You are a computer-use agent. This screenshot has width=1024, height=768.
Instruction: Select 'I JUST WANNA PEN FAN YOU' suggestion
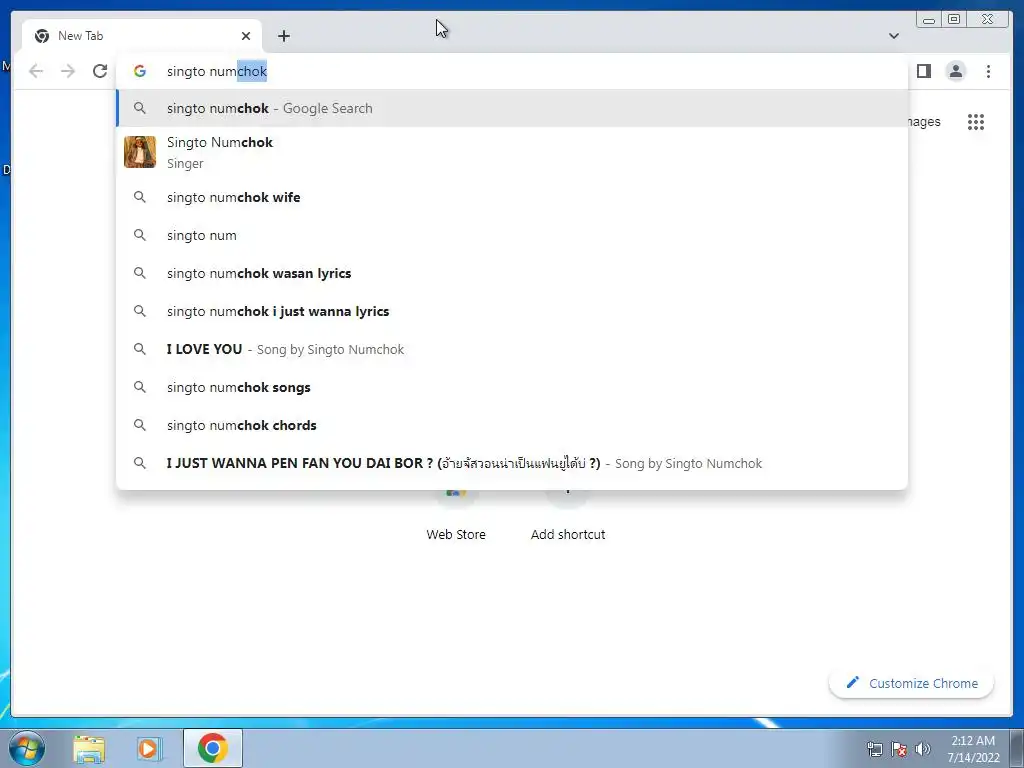(512, 463)
